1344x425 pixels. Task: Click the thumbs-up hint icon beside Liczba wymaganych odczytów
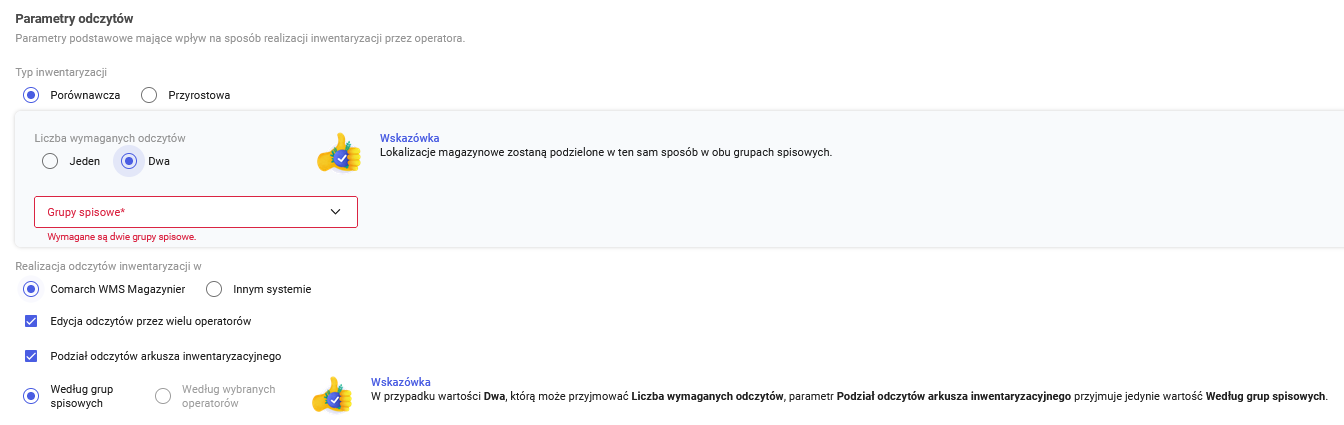point(338,153)
